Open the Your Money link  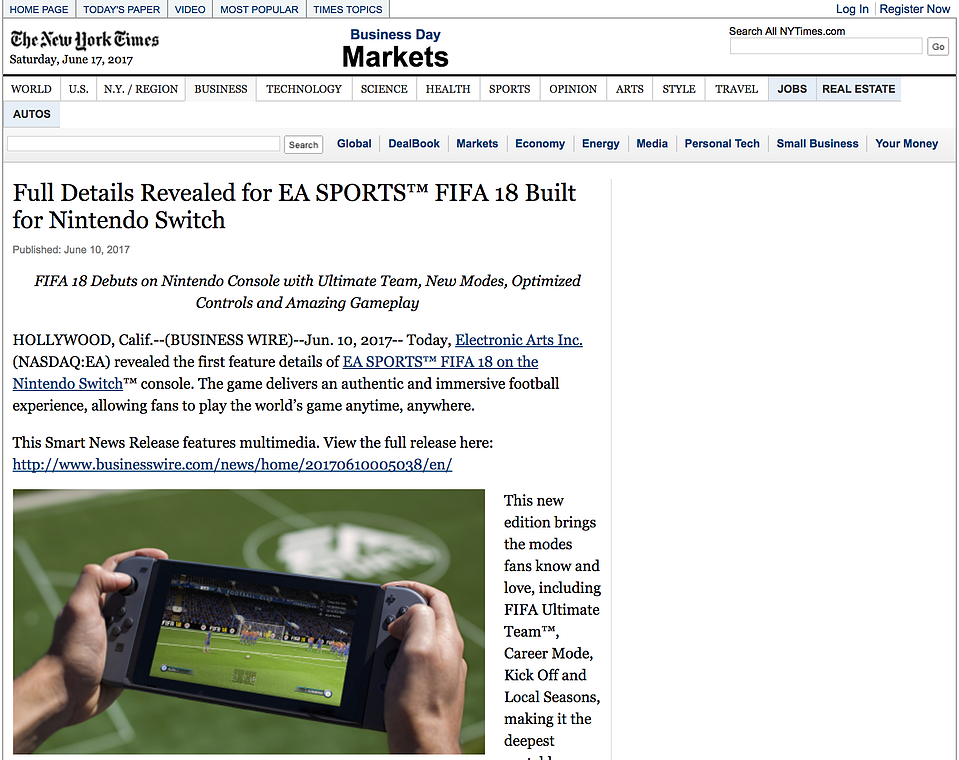(x=906, y=144)
